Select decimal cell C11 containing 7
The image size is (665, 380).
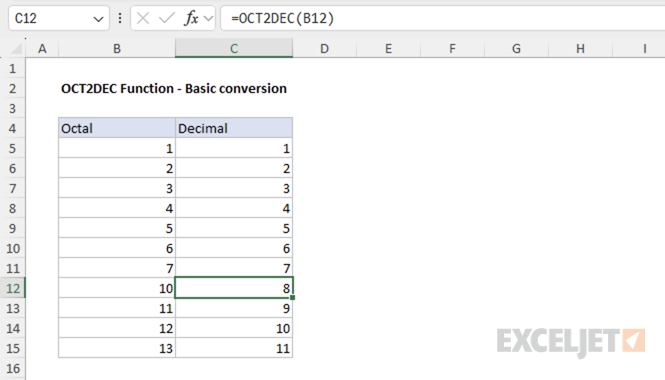coord(234,268)
